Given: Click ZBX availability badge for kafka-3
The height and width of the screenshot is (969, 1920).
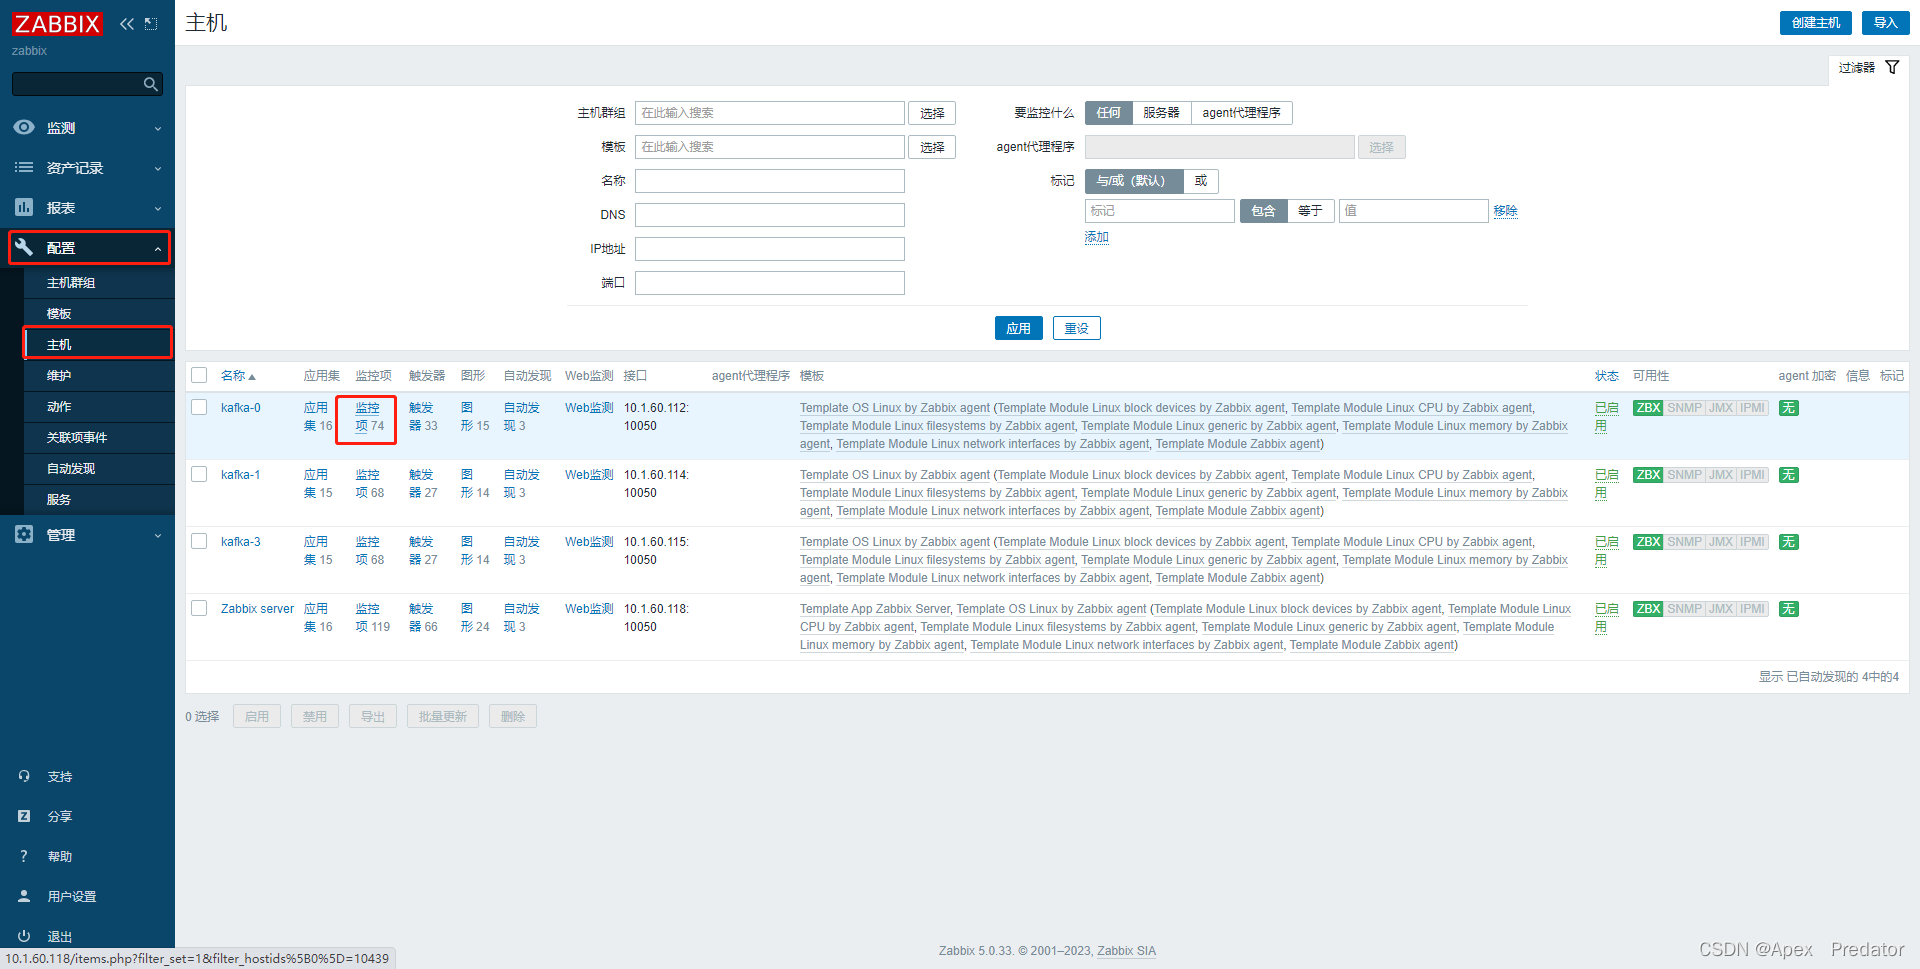Looking at the screenshot, I should point(1648,542).
